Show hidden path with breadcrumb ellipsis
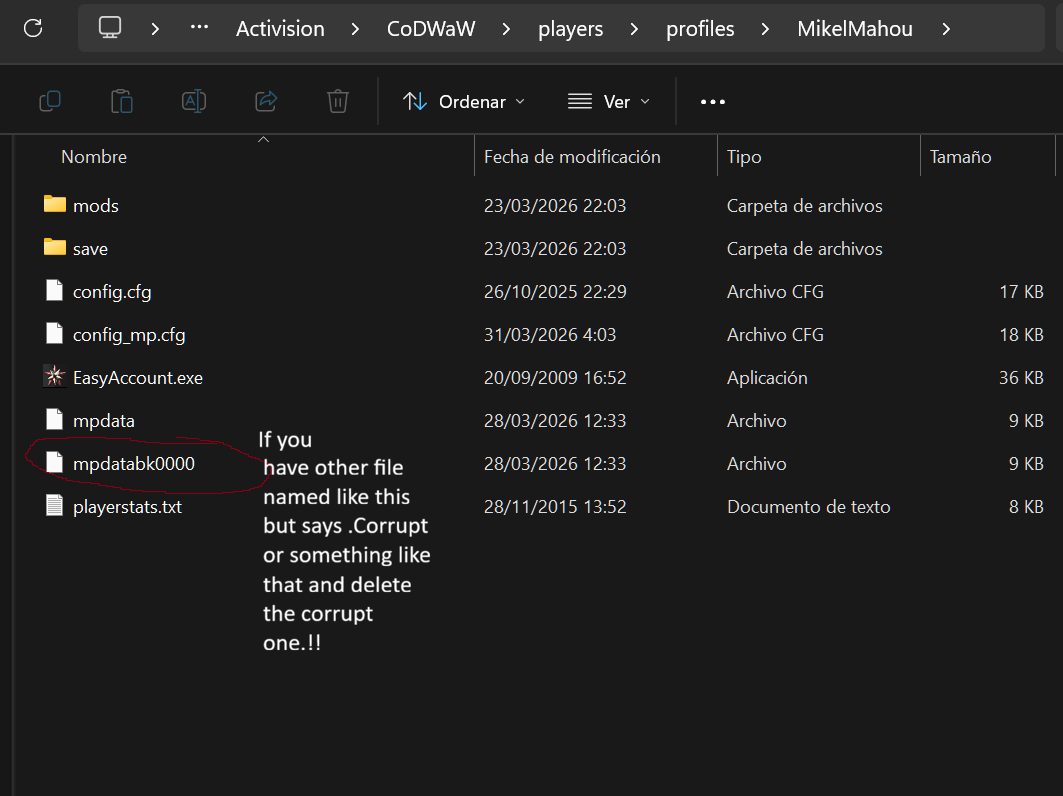Image resolution: width=1063 pixels, height=796 pixels. (199, 29)
